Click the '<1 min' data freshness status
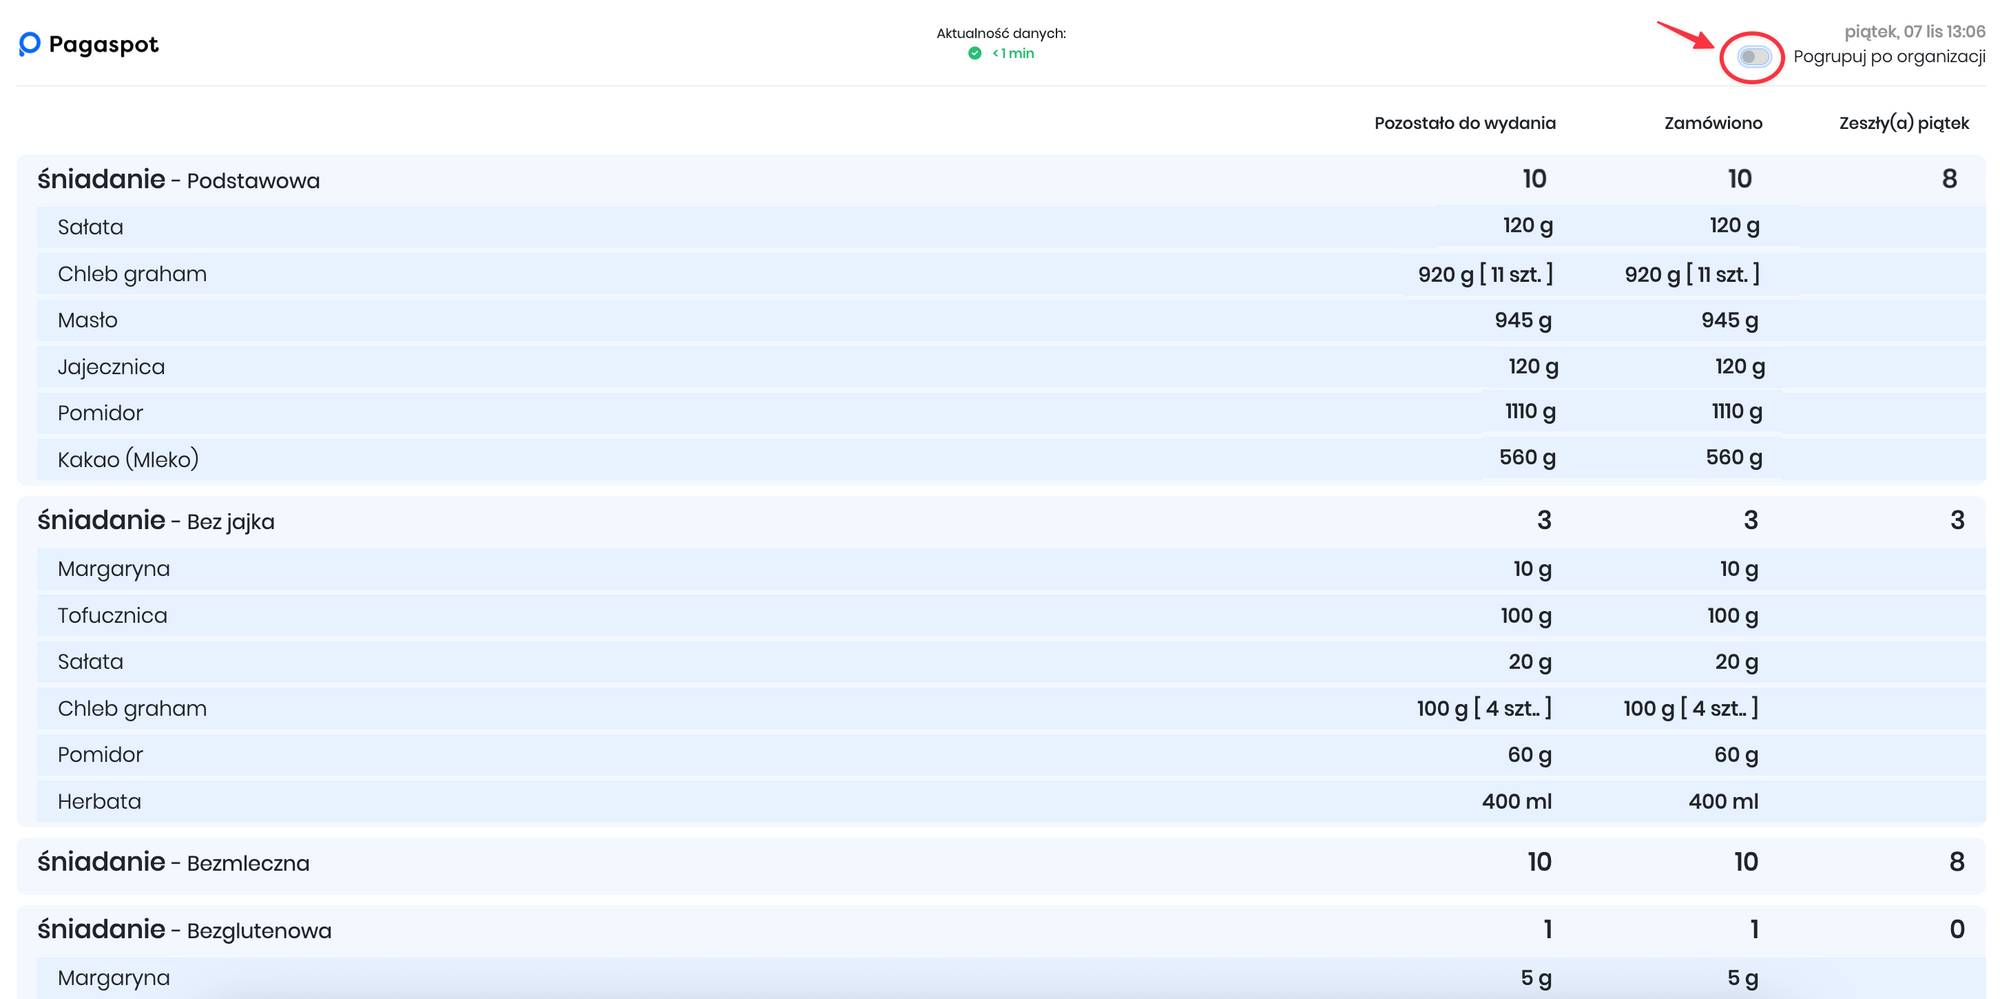 [1013, 53]
